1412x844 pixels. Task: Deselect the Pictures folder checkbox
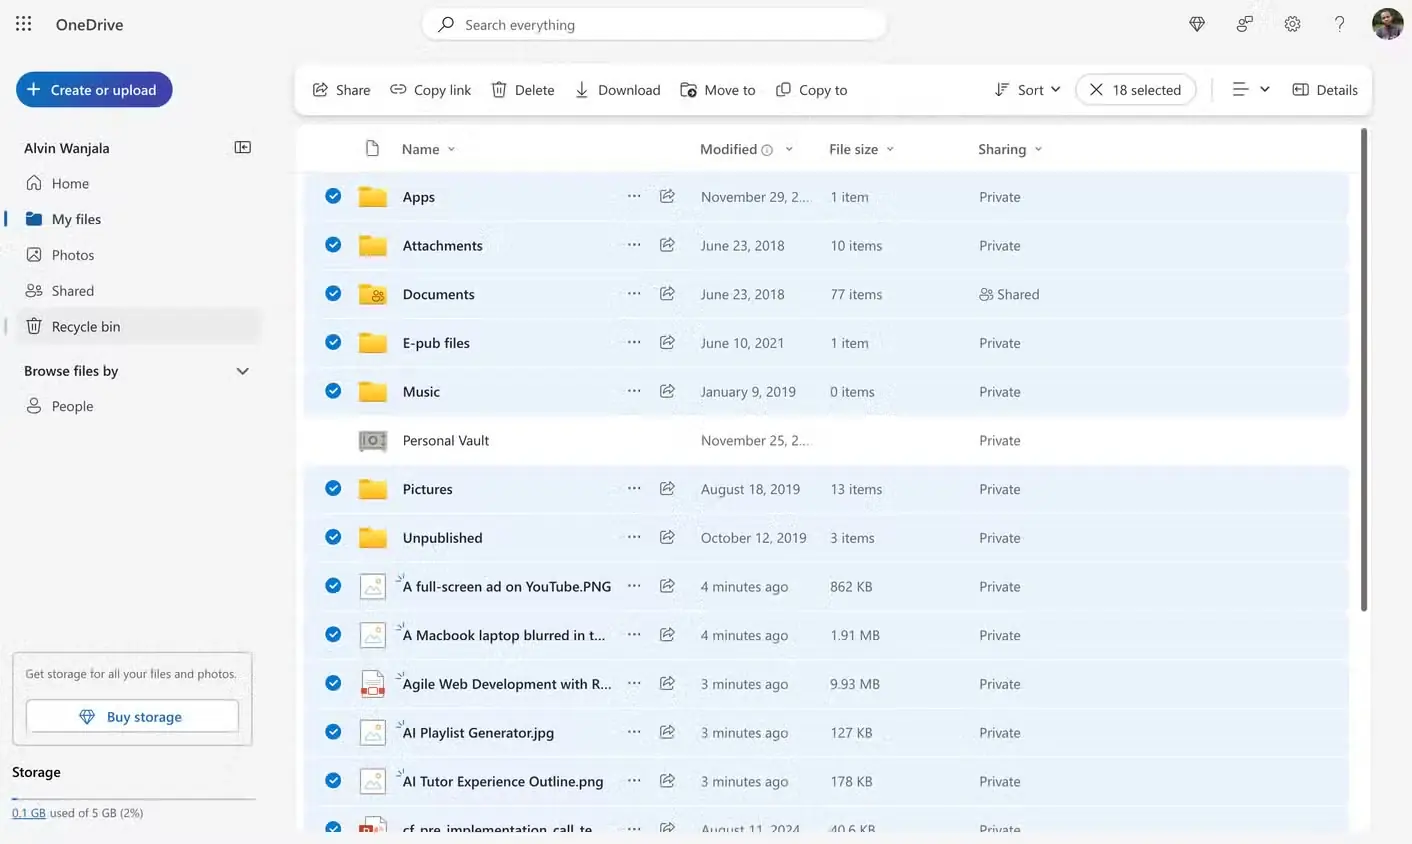click(333, 488)
